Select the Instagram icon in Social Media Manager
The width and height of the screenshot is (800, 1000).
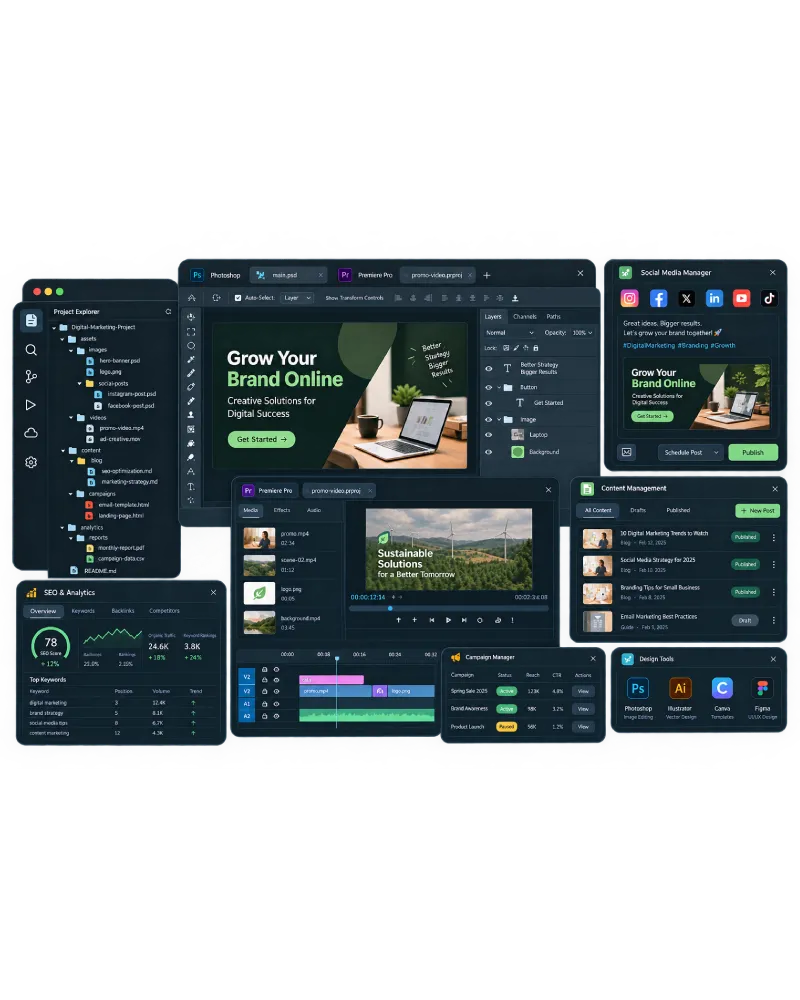point(630,298)
